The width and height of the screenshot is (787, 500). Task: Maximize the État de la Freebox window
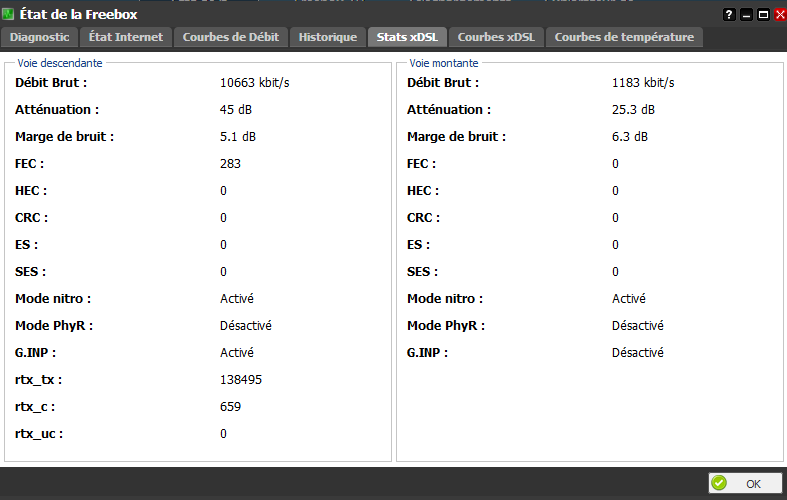(763, 15)
